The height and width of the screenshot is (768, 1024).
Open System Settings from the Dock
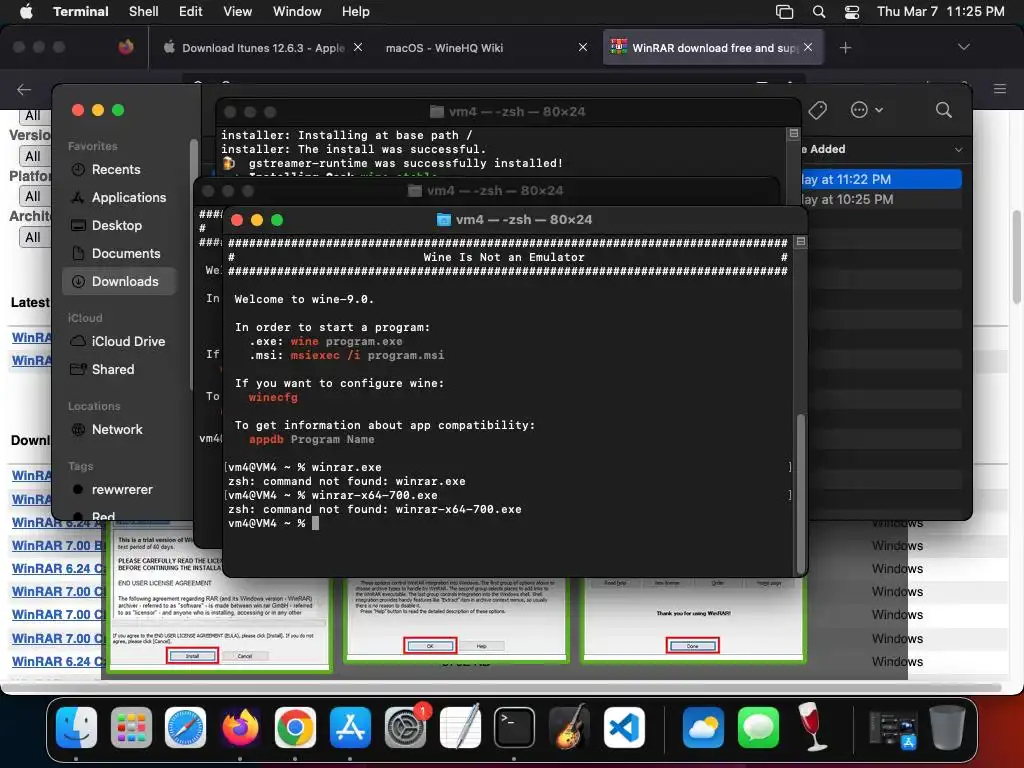(x=406, y=727)
